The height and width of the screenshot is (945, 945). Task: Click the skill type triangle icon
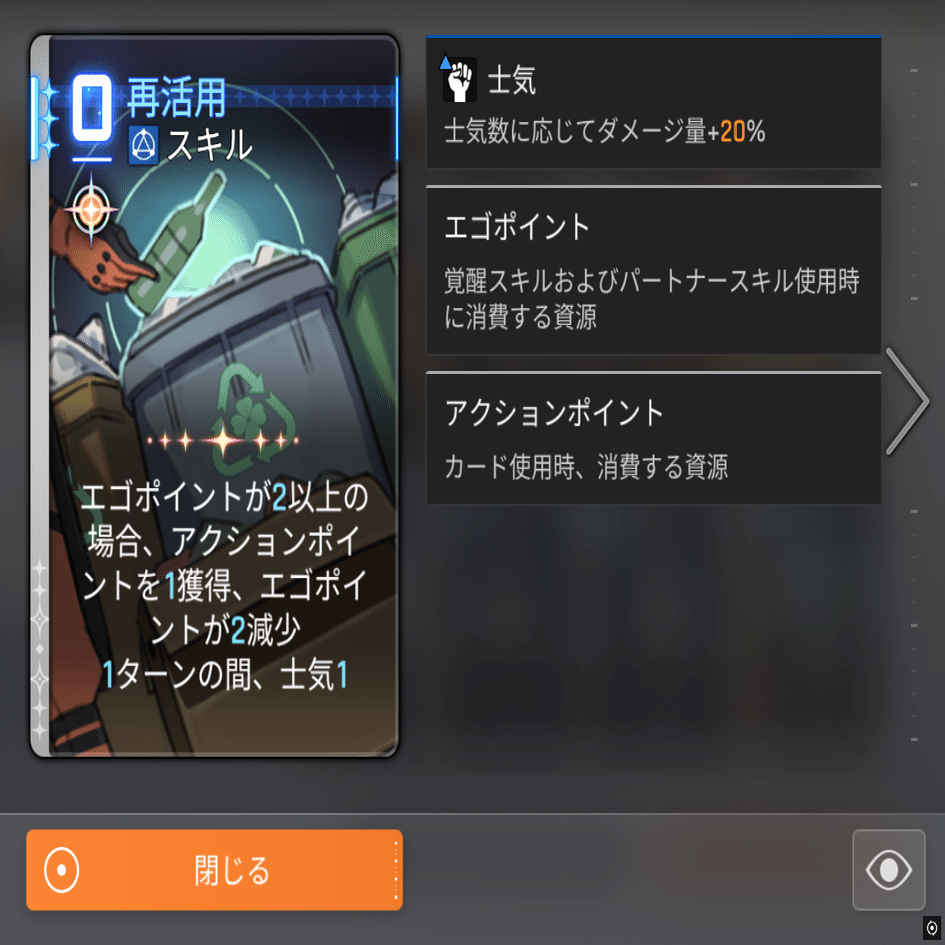pyautogui.click(x=143, y=145)
